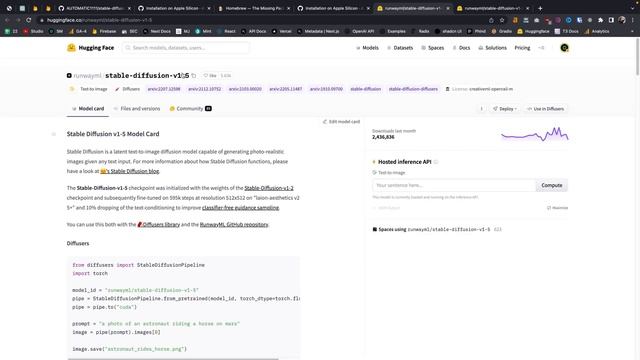Image resolution: width=640 pixels, height=360 pixels.
Task: Click the browser address bar URL
Action: pos(99,20)
